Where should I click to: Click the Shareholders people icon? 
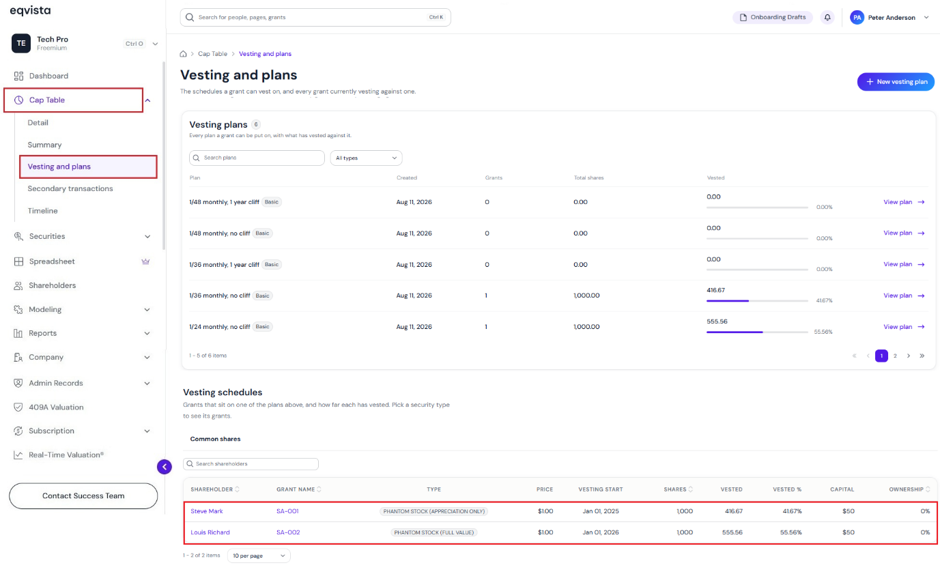coord(19,286)
